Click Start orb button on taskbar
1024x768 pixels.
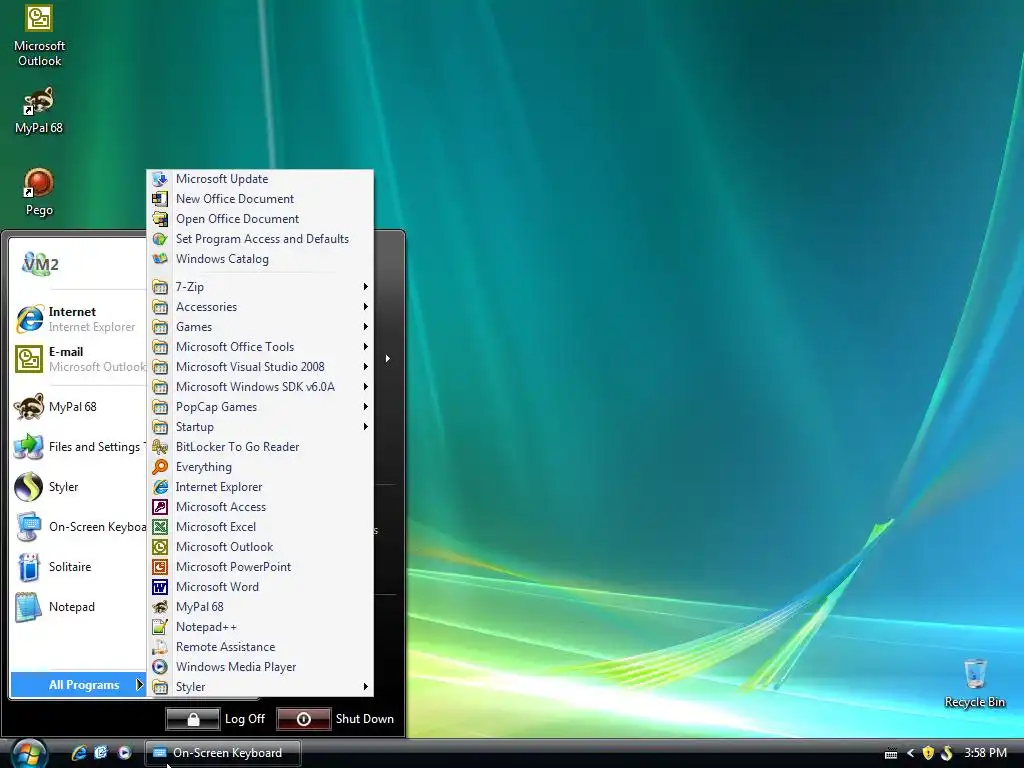[29, 754]
